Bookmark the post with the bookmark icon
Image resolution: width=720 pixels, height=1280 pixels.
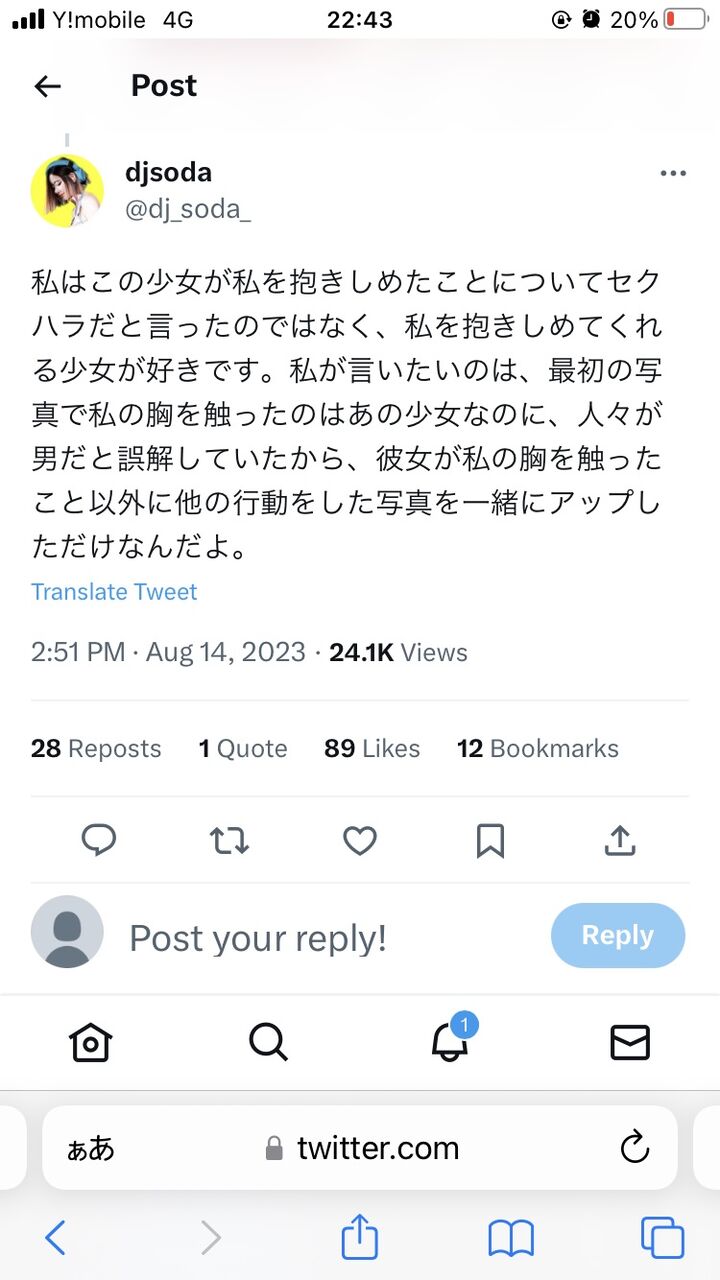[490, 841]
